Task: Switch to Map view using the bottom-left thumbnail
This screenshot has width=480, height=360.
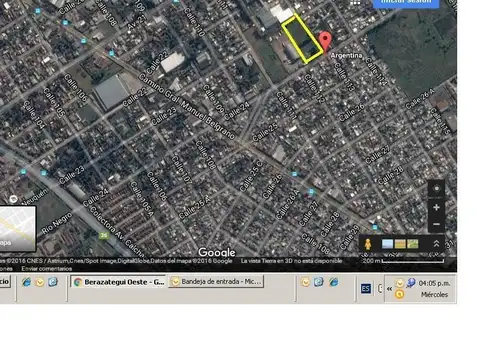Action: click(x=17, y=229)
